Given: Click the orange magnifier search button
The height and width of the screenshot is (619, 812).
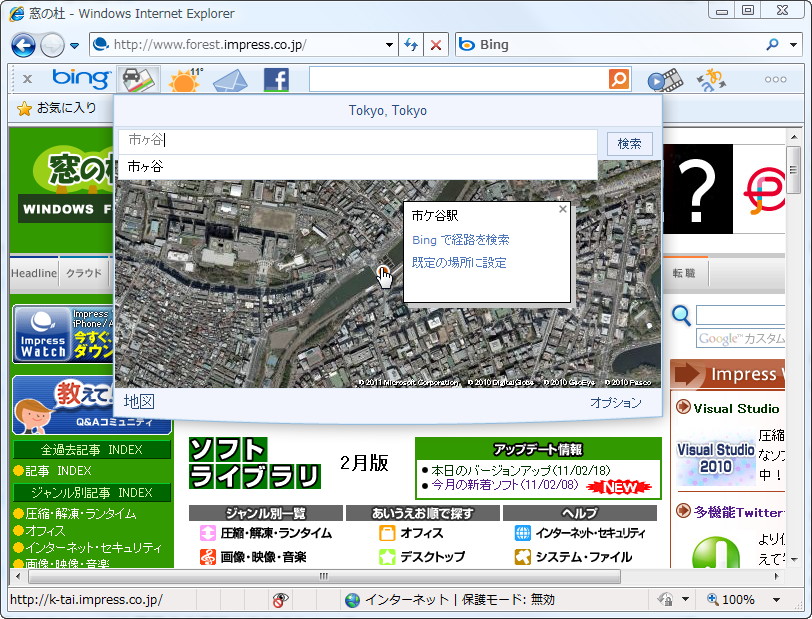Looking at the screenshot, I should click(x=618, y=79).
